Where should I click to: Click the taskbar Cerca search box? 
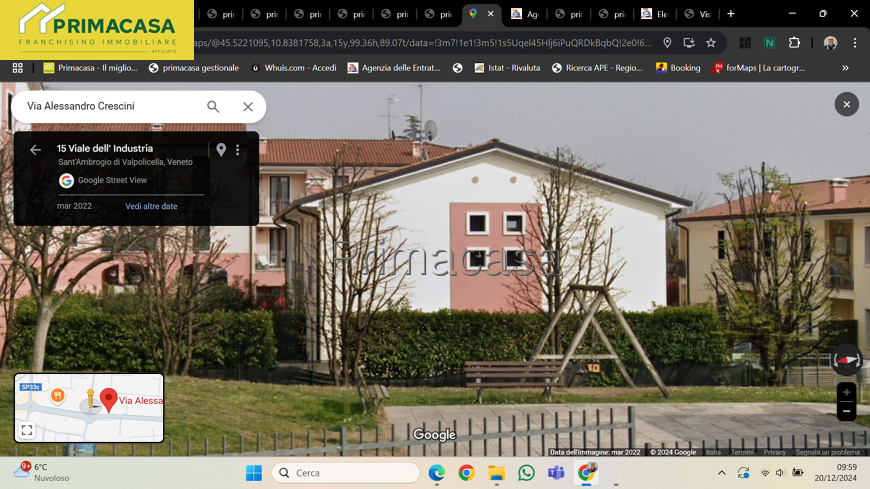coord(346,473)
